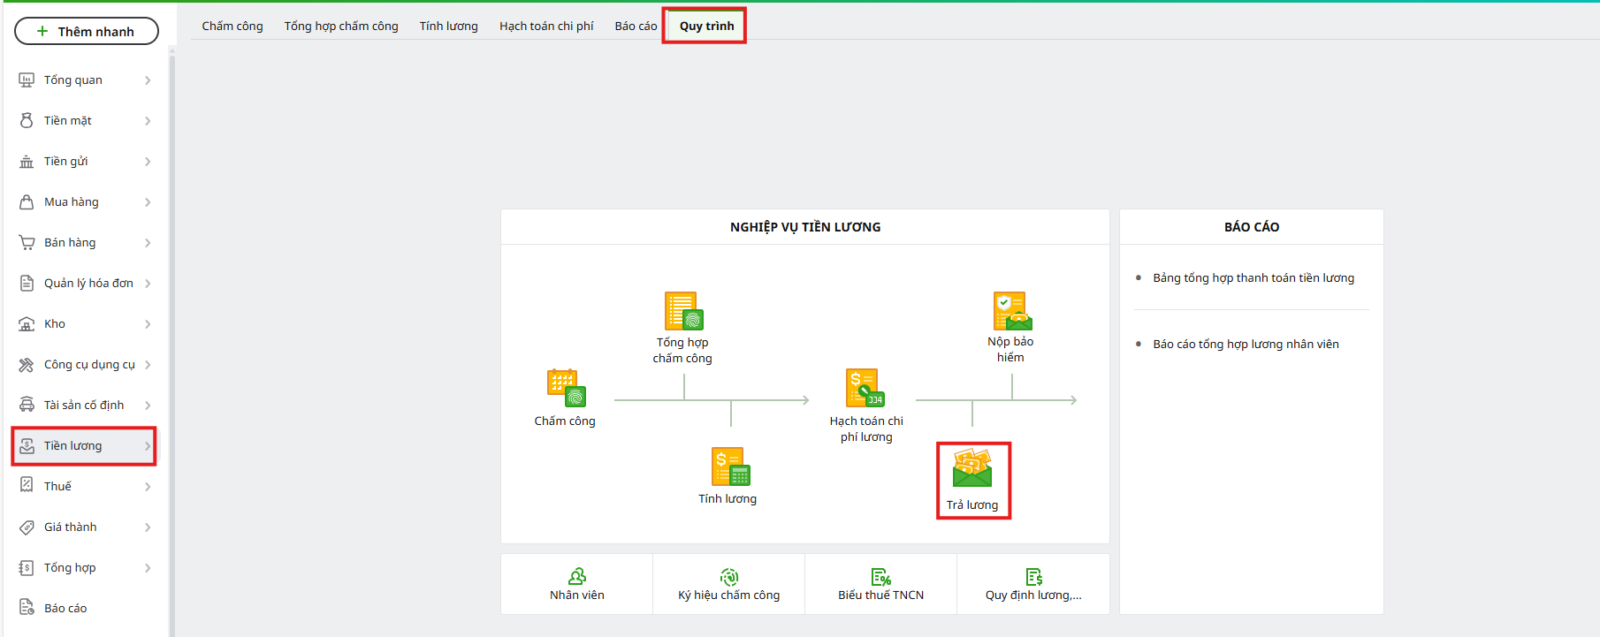
Task: Expand the Mua hàng submenu arrow
Action: pyautogui.click(x=147, y=202)
